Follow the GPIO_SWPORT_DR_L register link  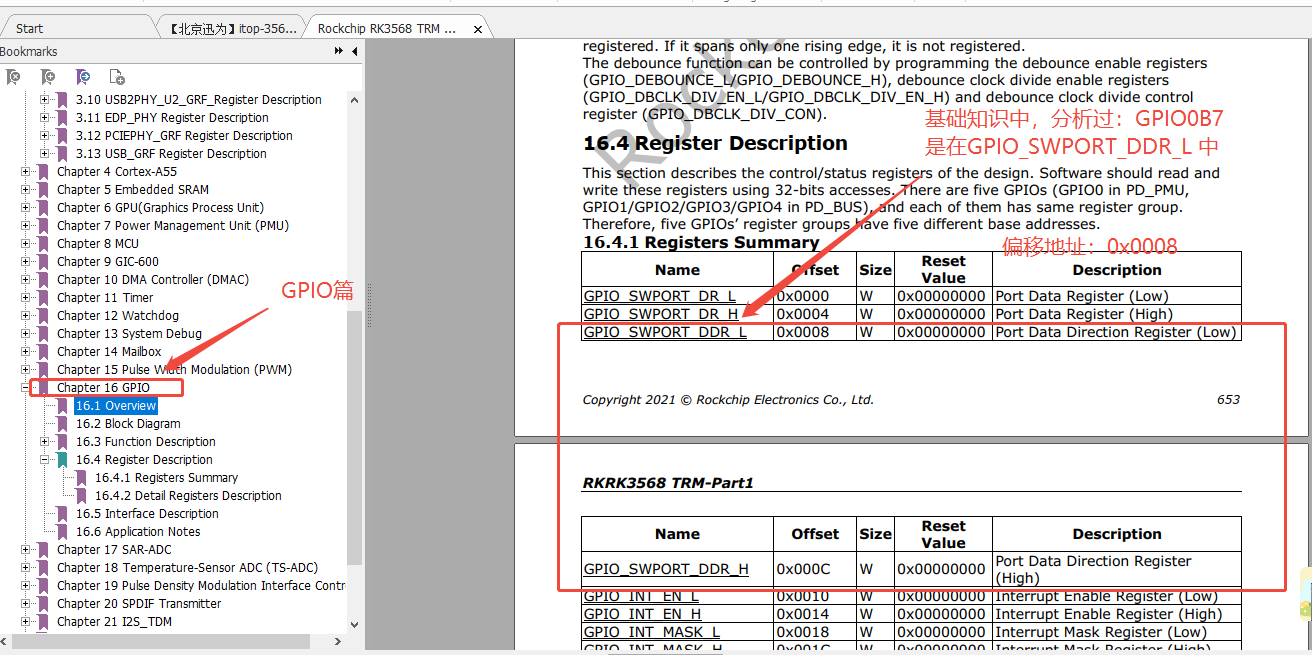click(x=659, y=296)
